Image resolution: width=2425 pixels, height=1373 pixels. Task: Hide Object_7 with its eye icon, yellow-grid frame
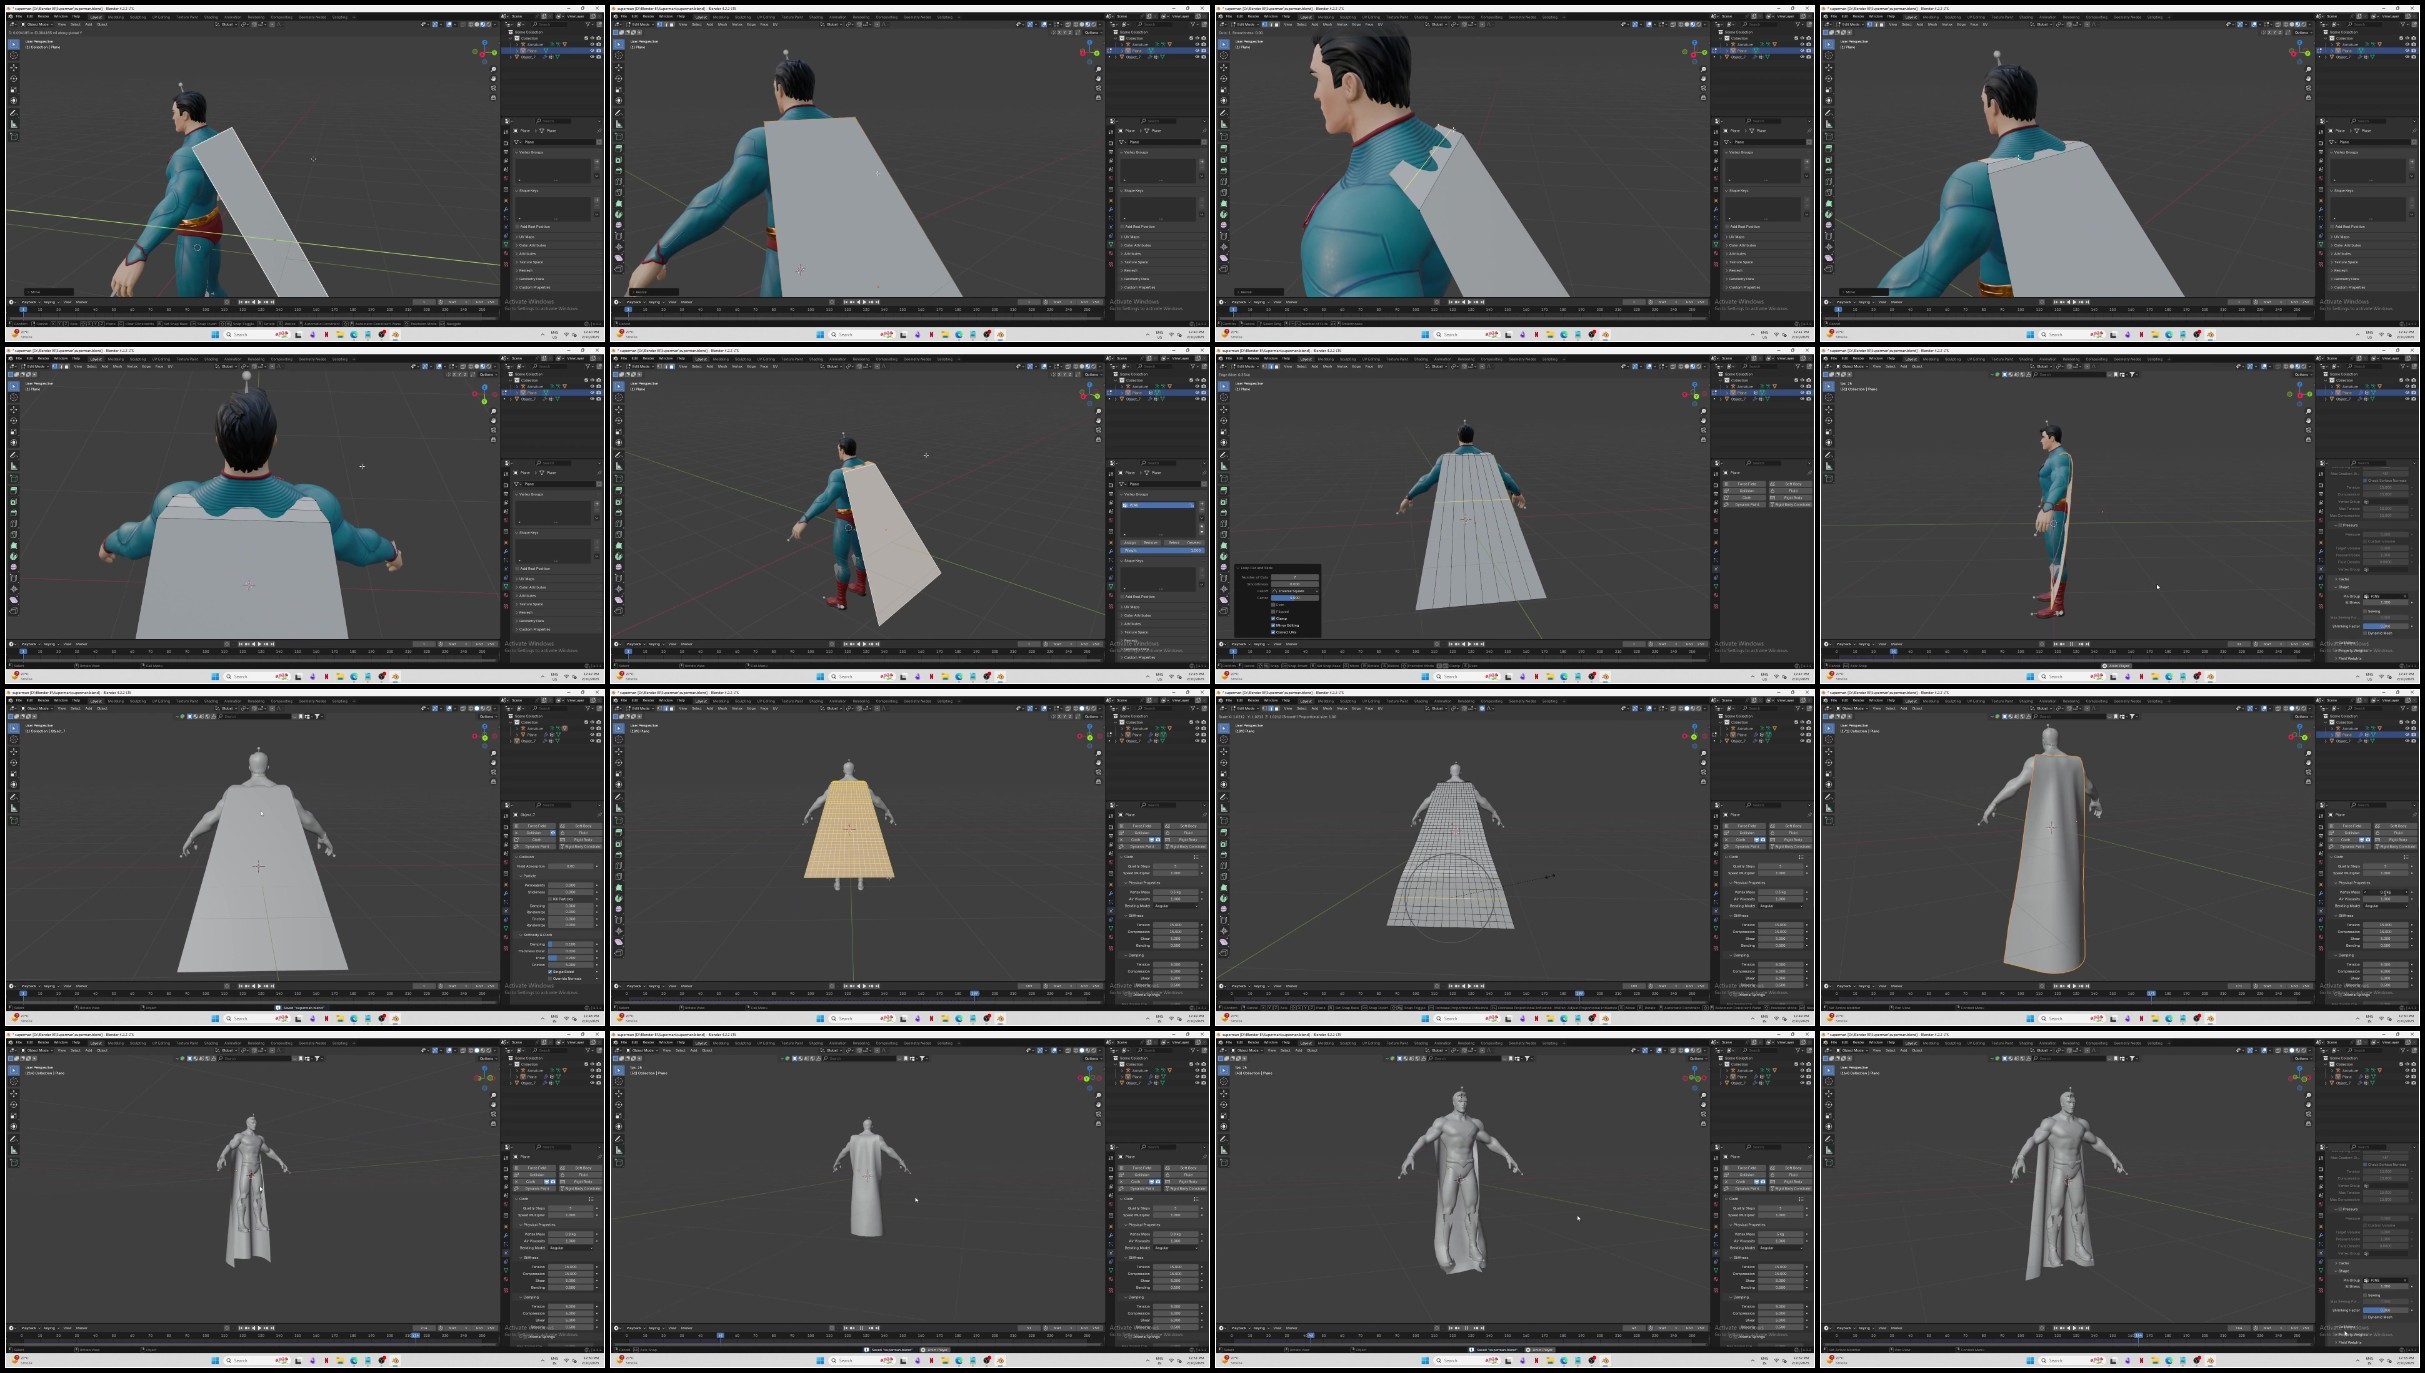point(1198,741)
